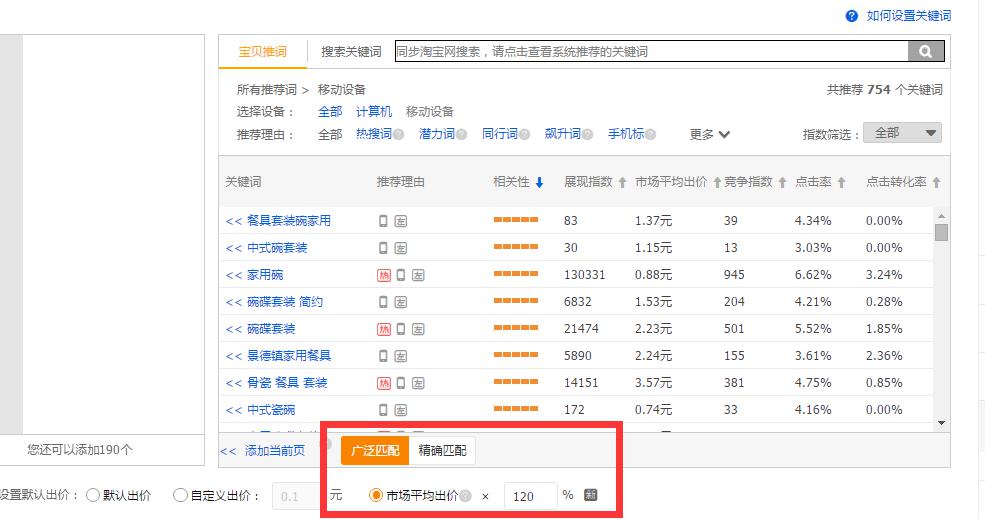This screenshot has height=519, width=985.
Task: Open the 指数筛选 dropdown showing 全部
Action: [903, 133]
